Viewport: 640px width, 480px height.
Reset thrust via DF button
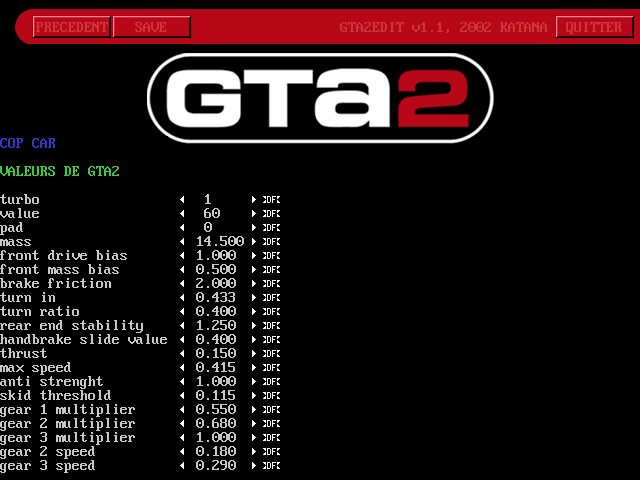(x=271, y=353)
